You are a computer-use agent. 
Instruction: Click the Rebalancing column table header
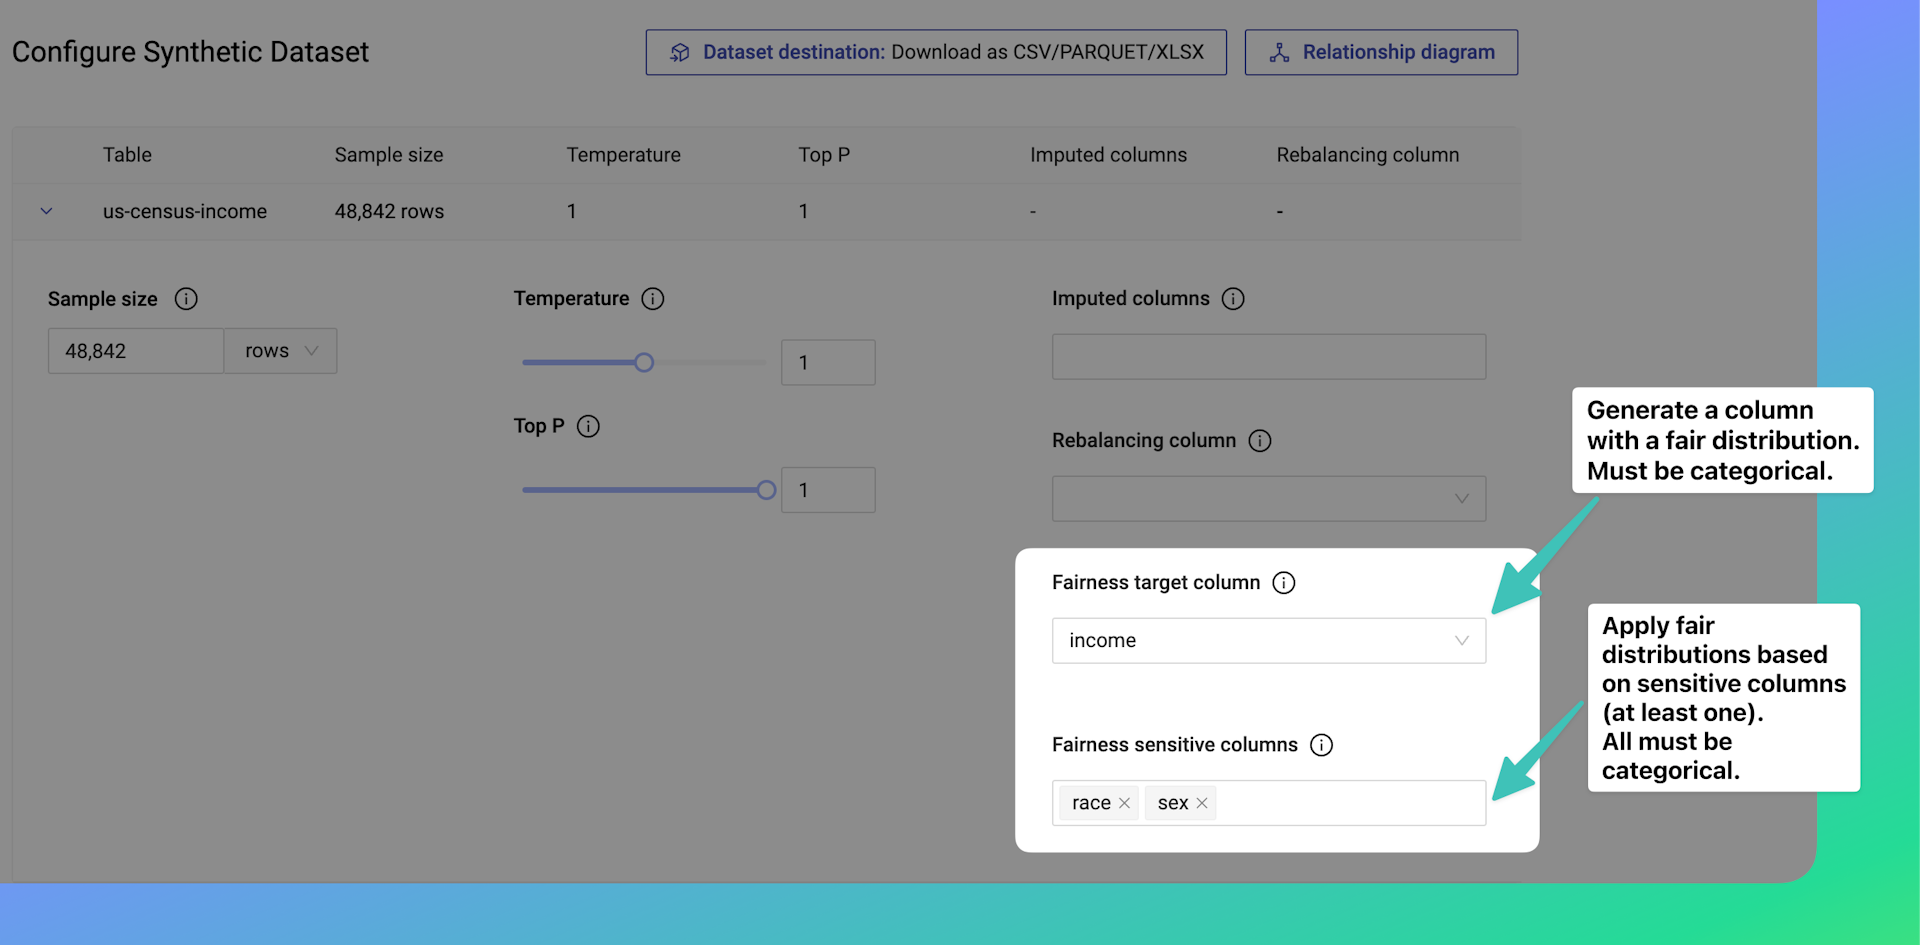click(x=1367, y=155)
